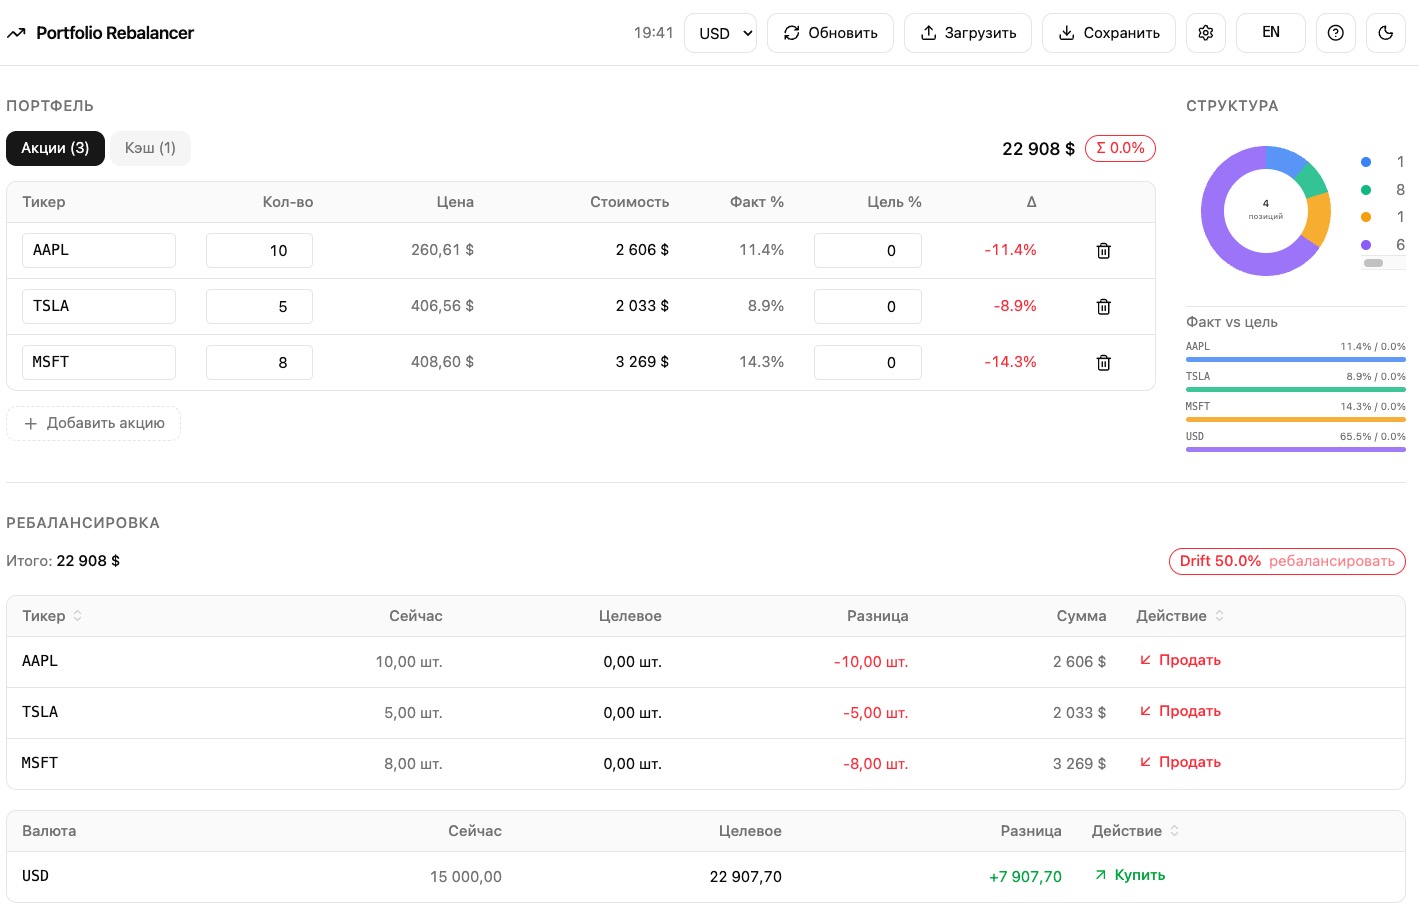Click the TSLA target percent input
Viewport: 1419px width, 909px height.
point(868,306)
